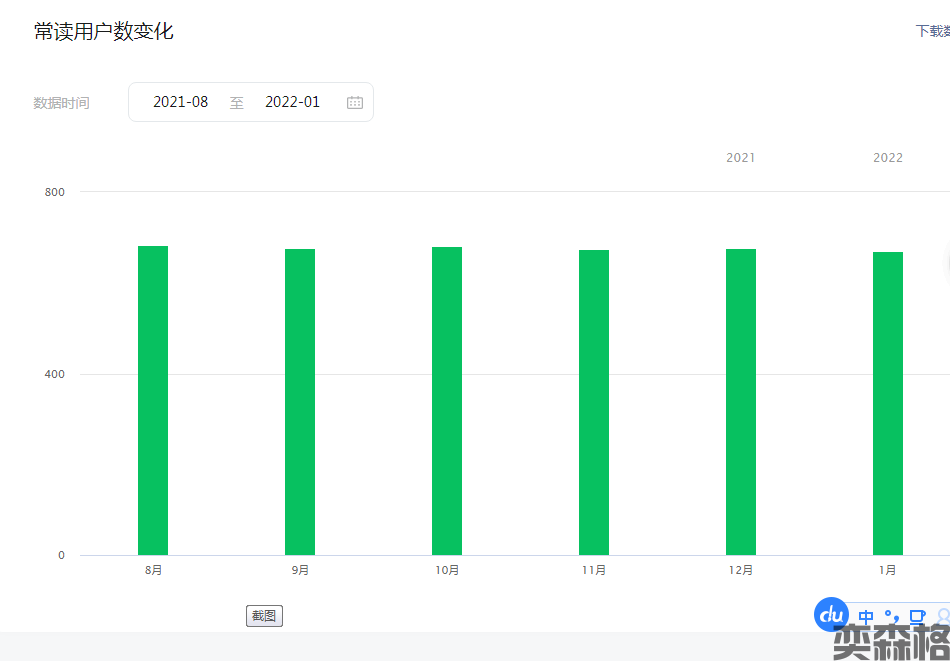Click the 12月 bar in the chart
Viewport: 950px width, 661px height.
[741, 401]
